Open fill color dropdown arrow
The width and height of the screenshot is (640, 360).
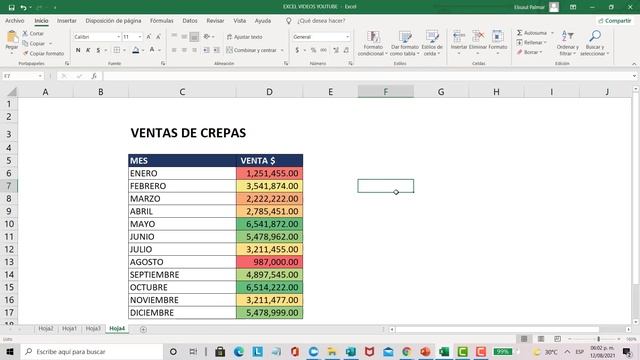[143, 50]
